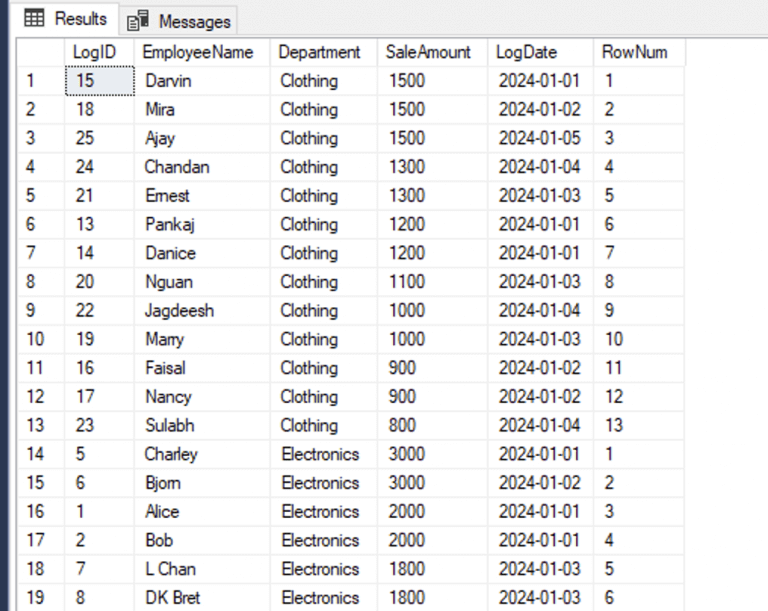This screenshot has height=611, width=768.
Task: Click the LogDate cell 2024-01-05
Action: tap(538, 138)
